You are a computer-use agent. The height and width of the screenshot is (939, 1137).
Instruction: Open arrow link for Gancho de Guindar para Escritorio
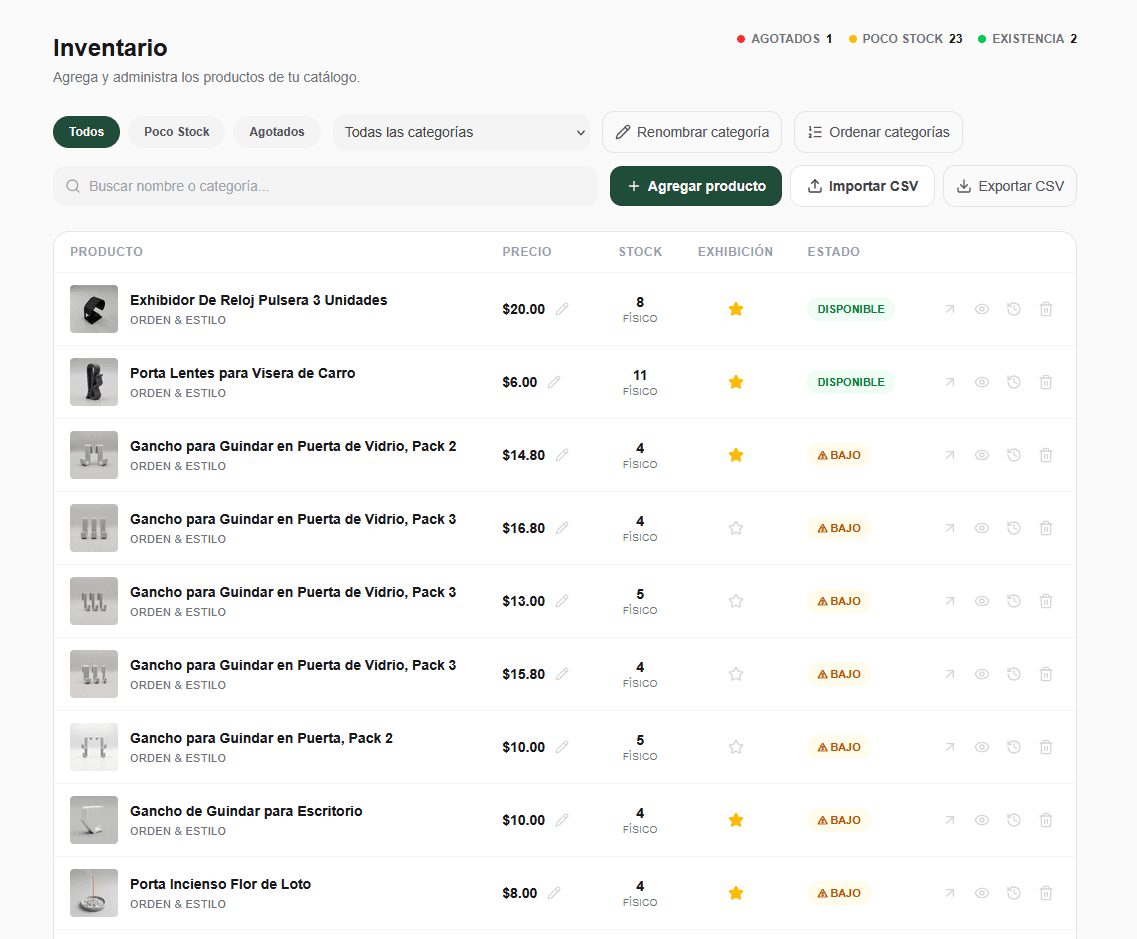pos(949,820)
